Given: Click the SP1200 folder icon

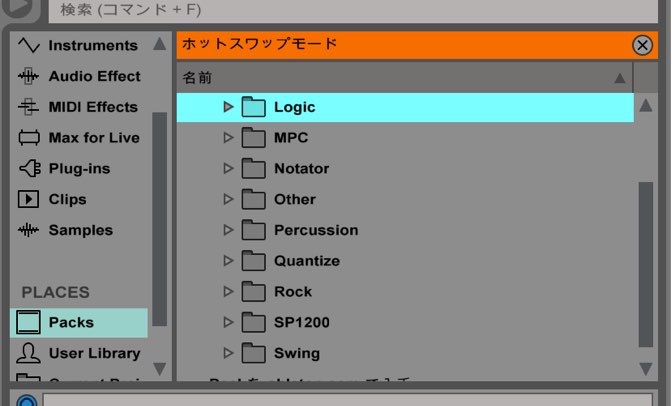Looking at the screenshot, I should [253, 322].
